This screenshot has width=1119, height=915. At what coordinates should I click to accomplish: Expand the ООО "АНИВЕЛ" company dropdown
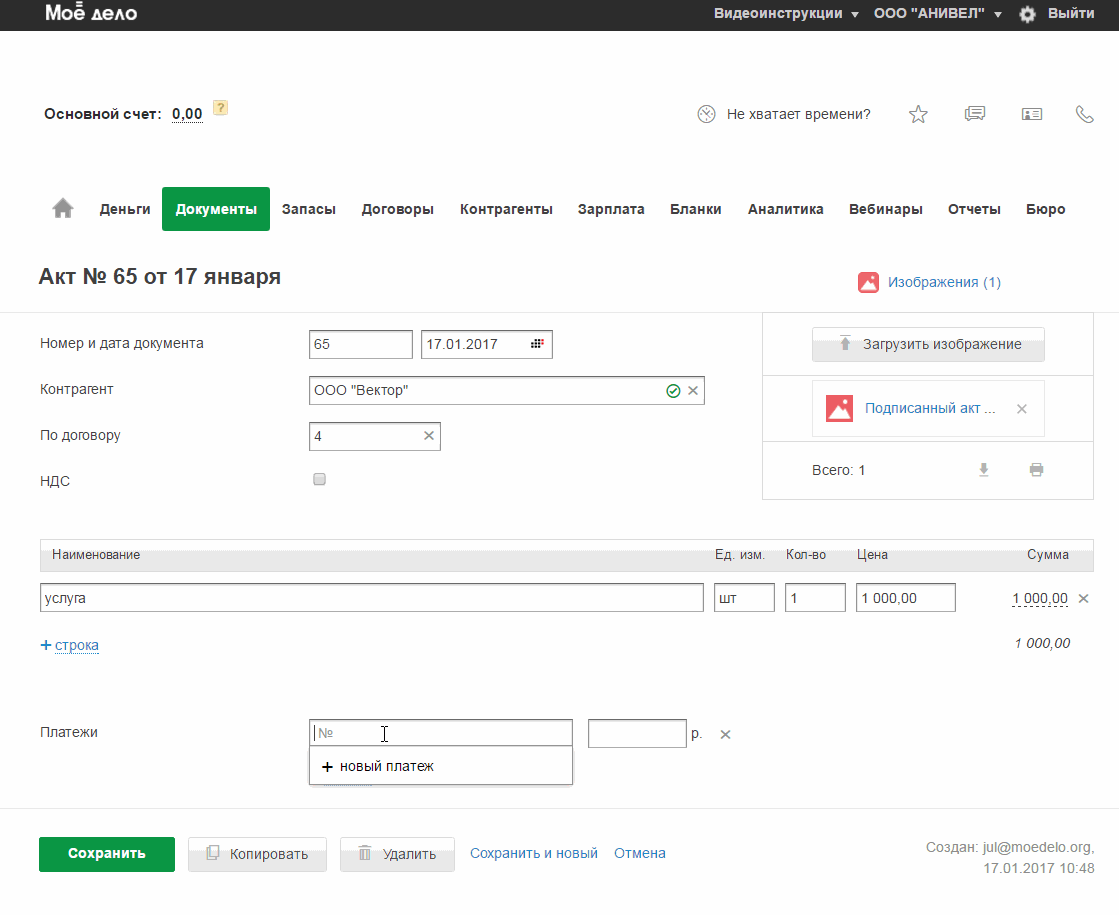937,14
